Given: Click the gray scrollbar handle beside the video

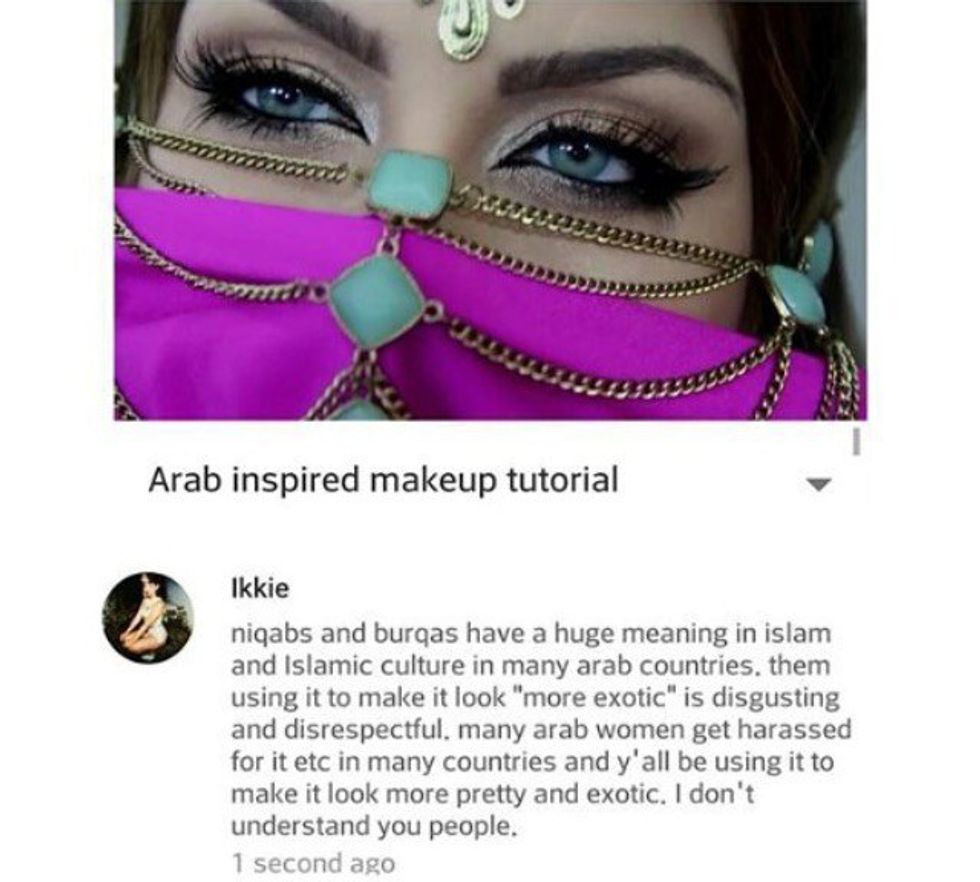Looking at the screenshot, I should 856,441.
